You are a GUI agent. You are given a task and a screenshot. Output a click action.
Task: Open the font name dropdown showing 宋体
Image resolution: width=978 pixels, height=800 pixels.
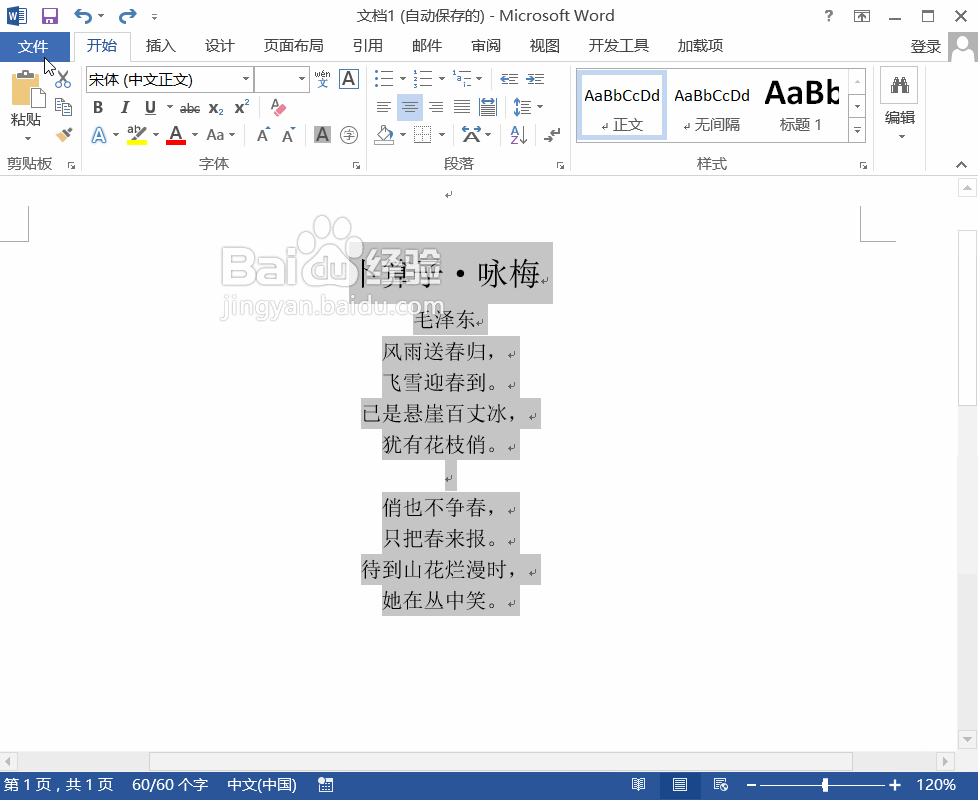[x=246, y=79]
